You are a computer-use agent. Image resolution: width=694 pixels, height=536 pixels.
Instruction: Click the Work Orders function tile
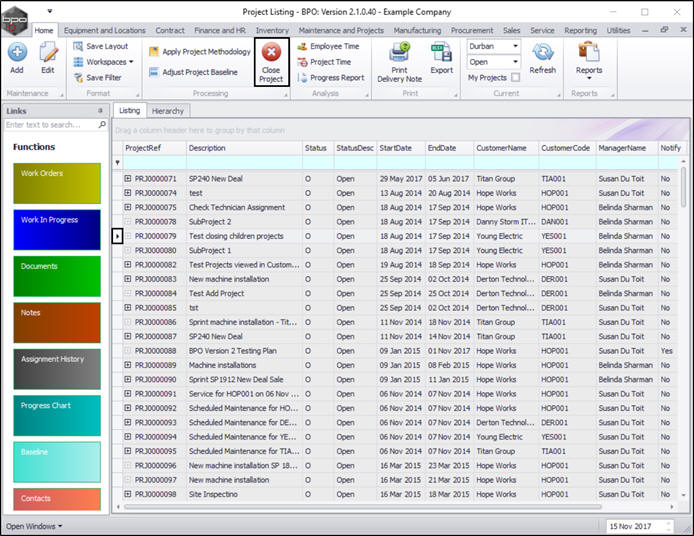pos(57,184)
